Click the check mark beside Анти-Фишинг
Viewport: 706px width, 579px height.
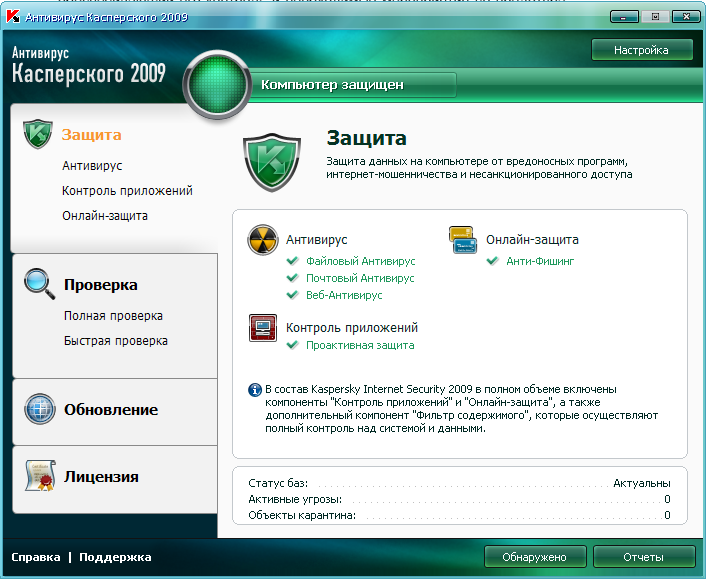(x=493, y=261)
